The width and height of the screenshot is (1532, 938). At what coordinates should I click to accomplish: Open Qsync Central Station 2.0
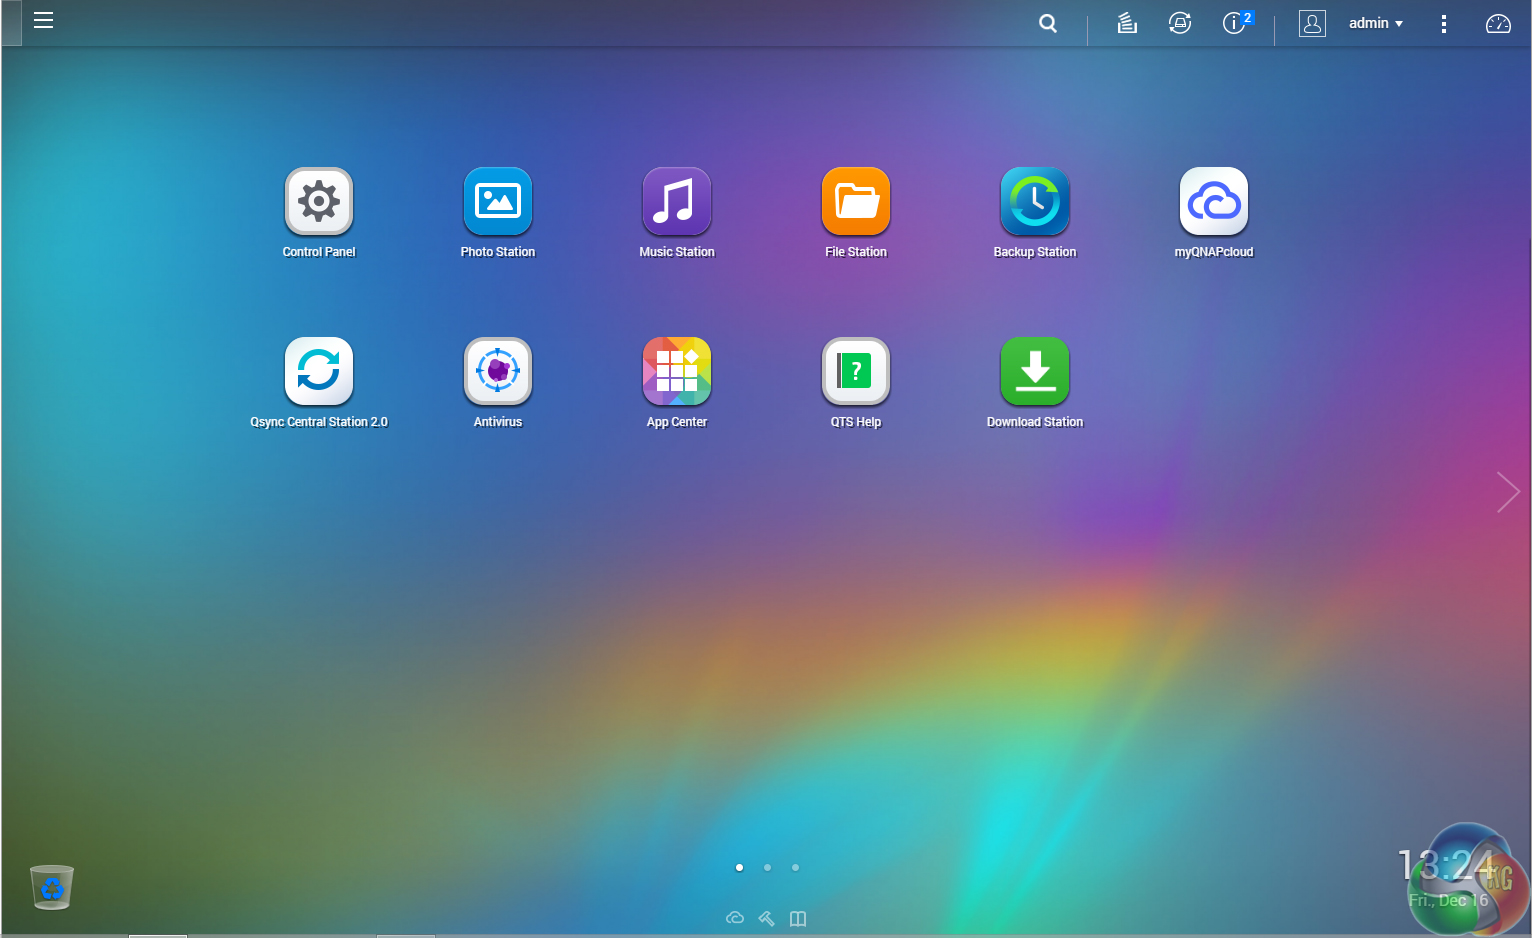[319, 372]
